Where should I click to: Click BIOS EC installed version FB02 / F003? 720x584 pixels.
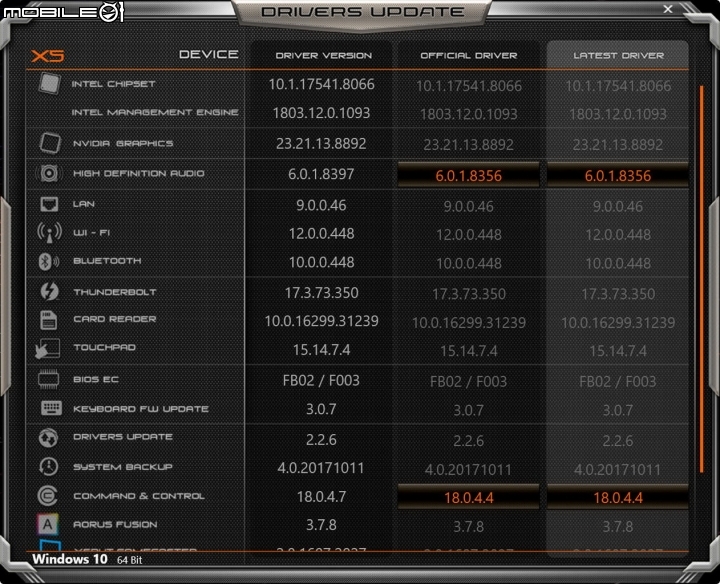click(321, 380)
